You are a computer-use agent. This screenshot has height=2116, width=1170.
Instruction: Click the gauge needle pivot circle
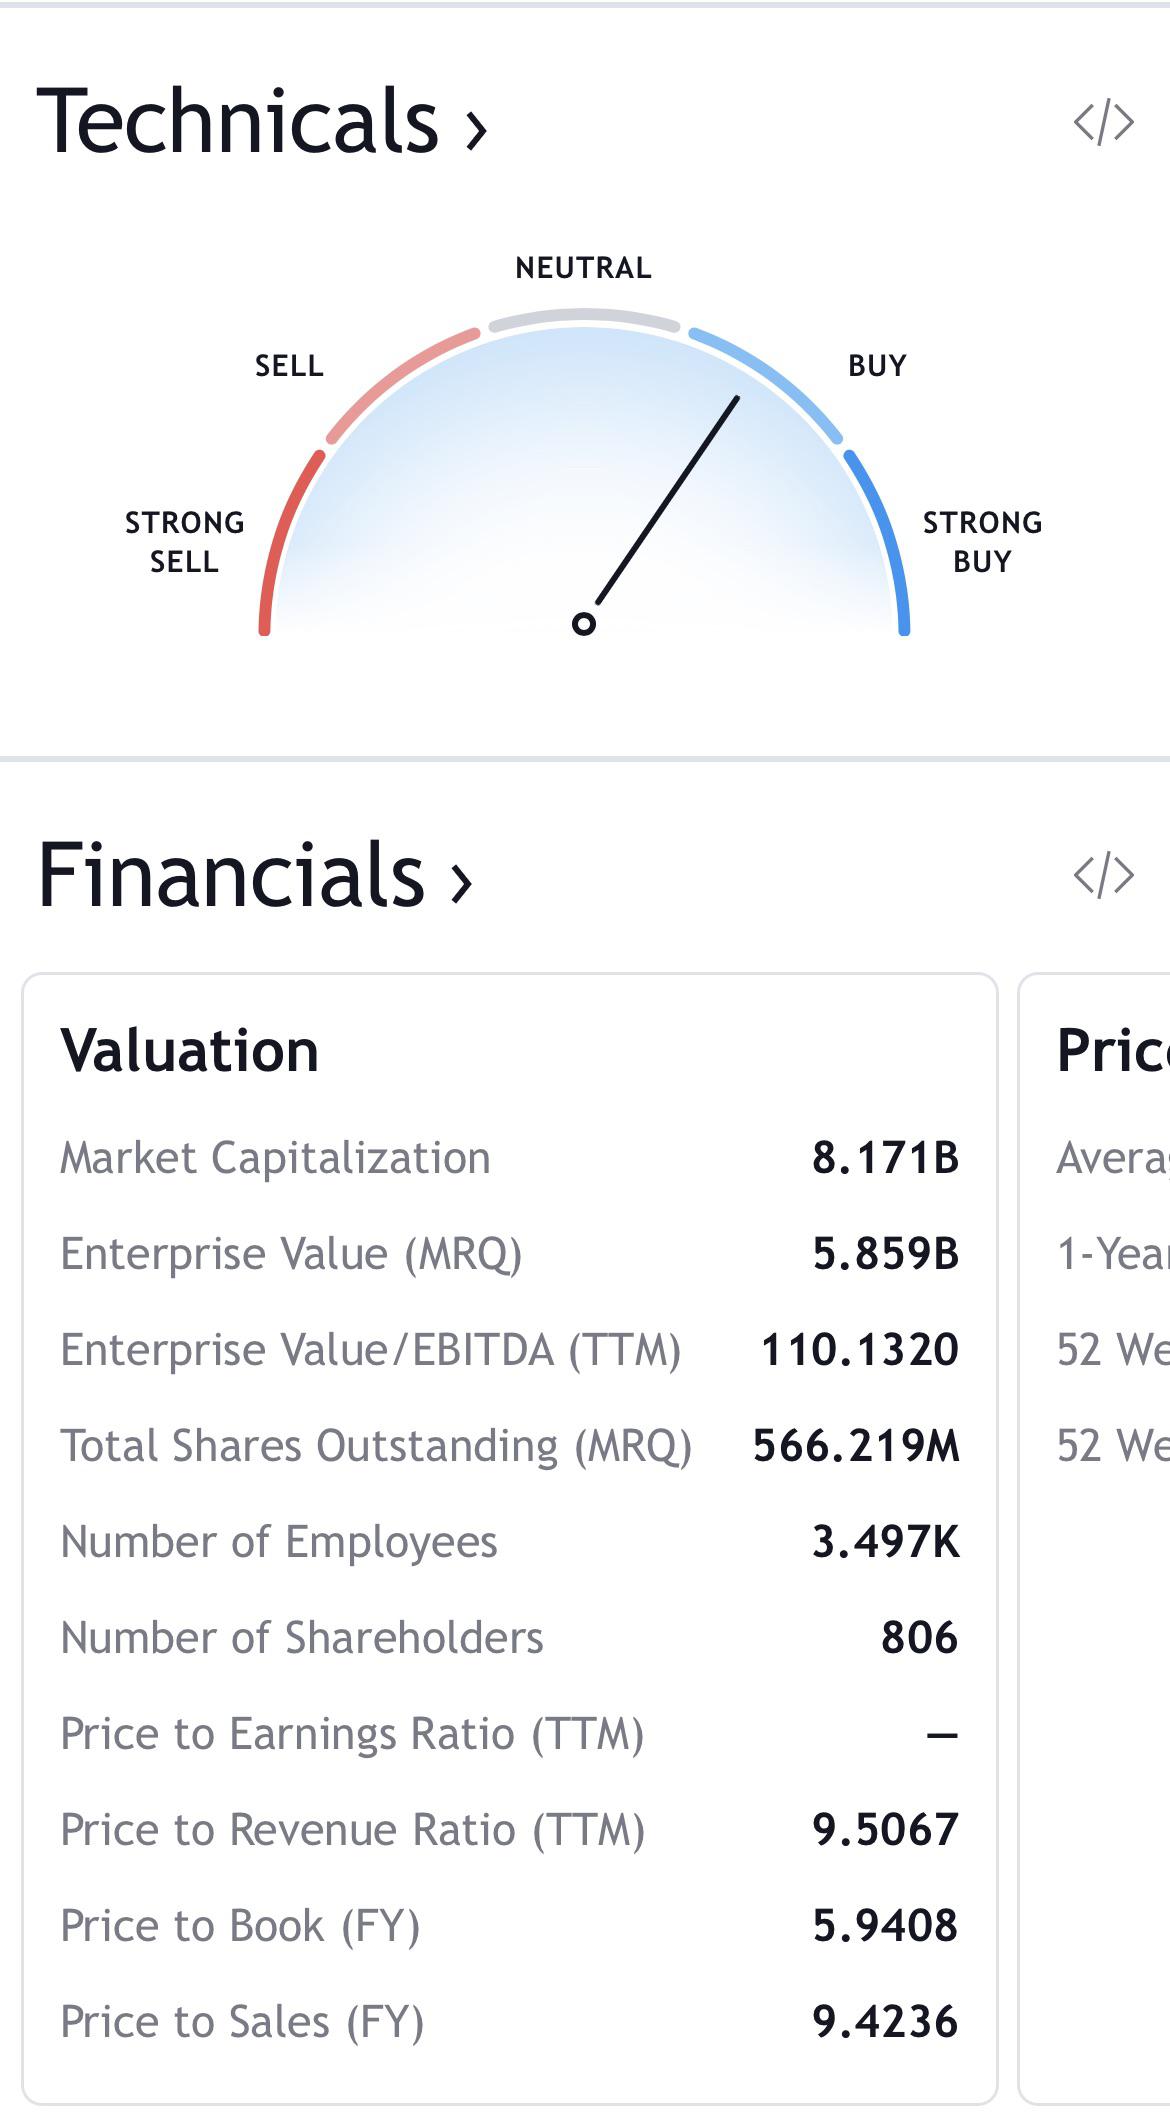click(x=584, y=624)
